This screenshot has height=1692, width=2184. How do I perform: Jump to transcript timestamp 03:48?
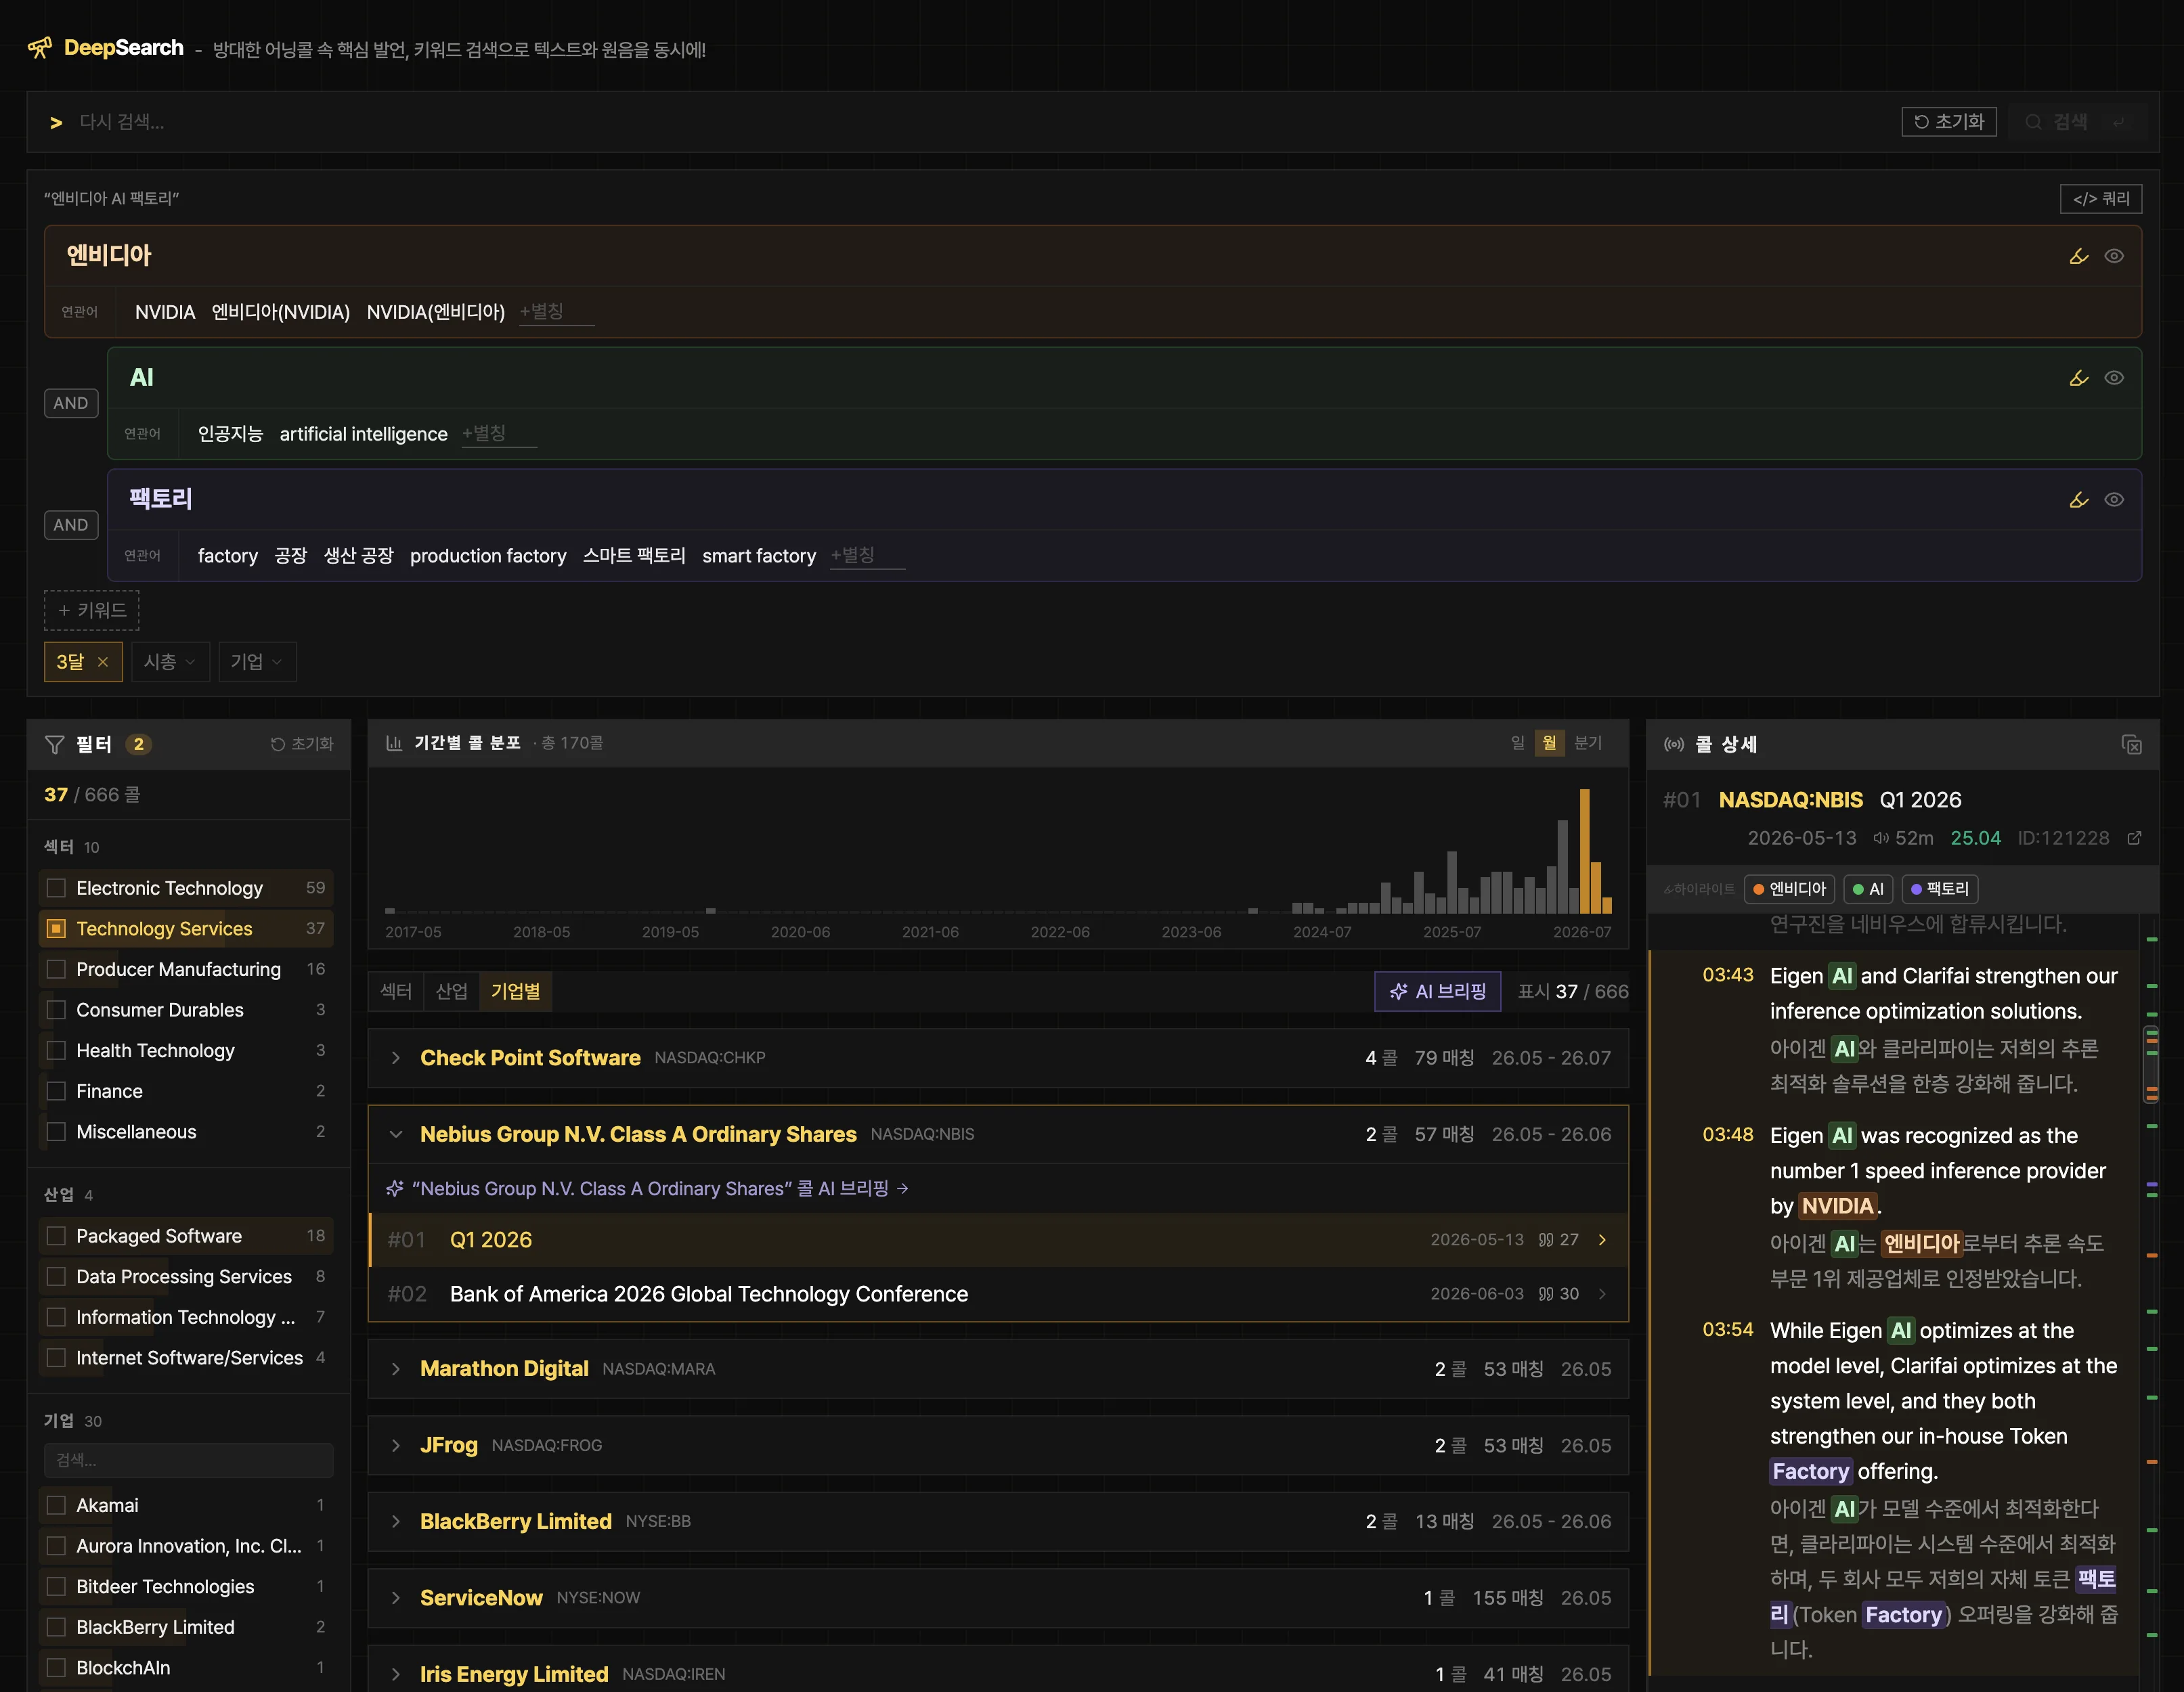click(1728, 1135)
